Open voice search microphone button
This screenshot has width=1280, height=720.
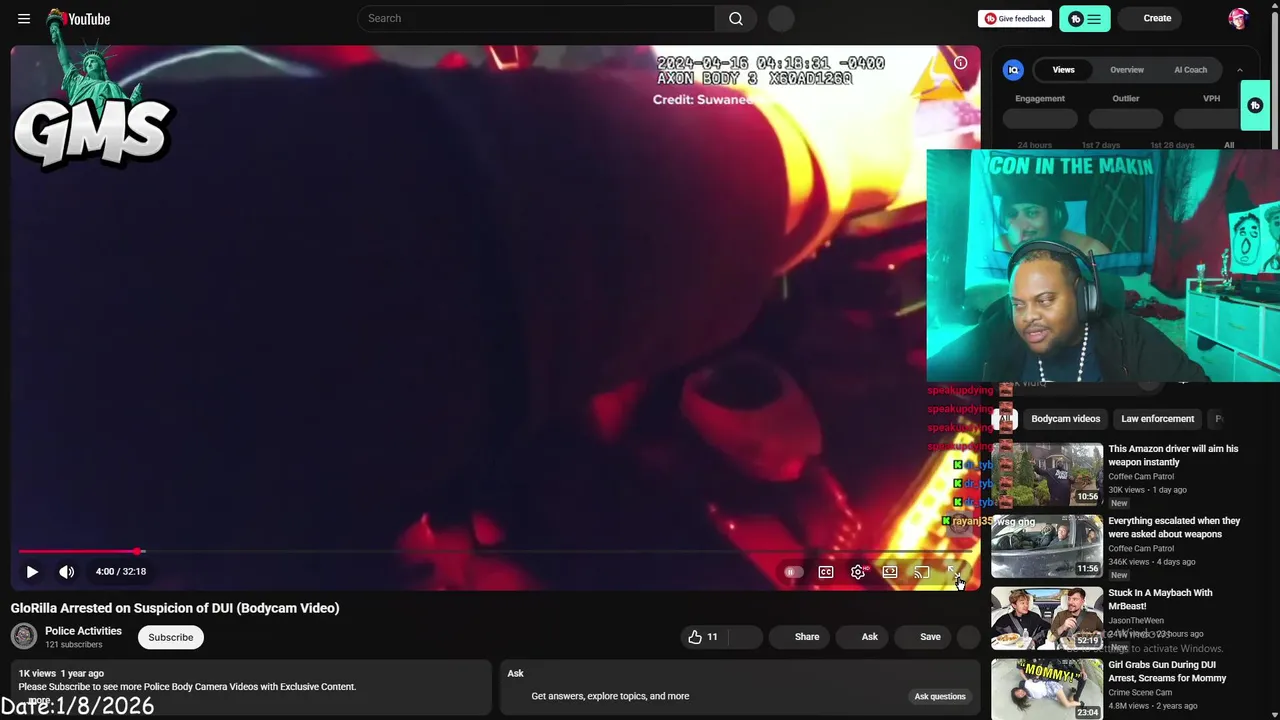(781, 18)
